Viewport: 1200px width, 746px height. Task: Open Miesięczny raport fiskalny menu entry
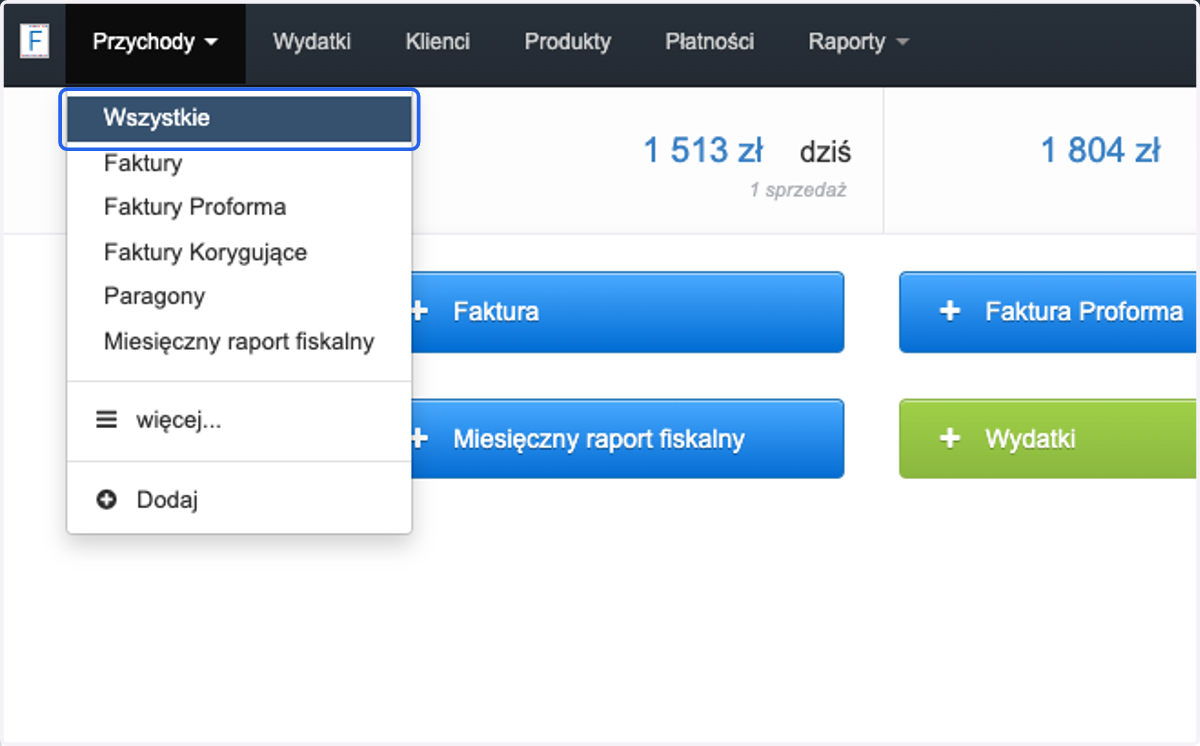click(x=239, y=341)
